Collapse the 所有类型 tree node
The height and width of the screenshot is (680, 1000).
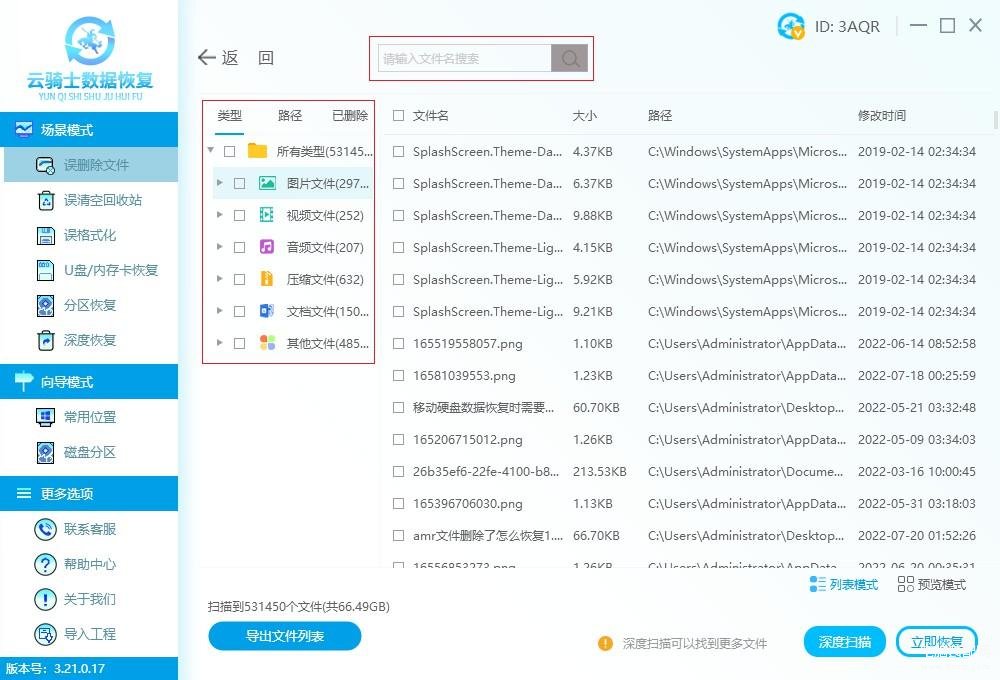coord(210,151)
